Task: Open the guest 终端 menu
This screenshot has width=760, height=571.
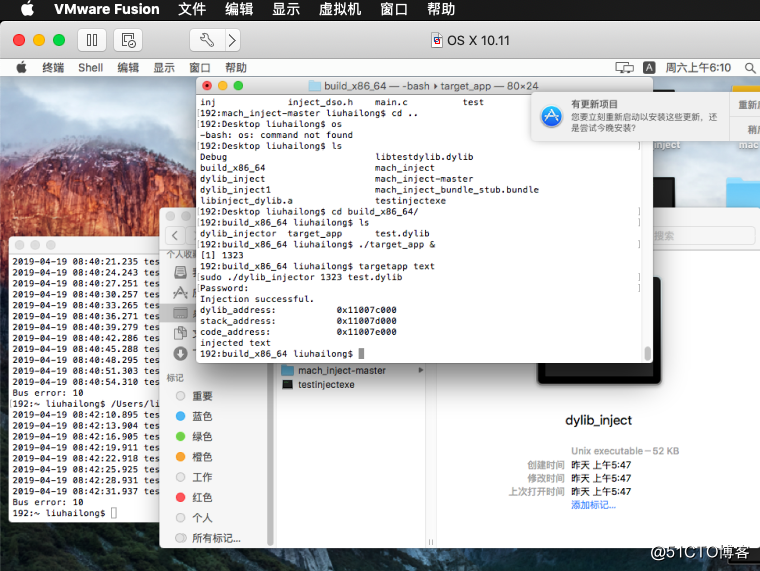Action: [53, 67]
